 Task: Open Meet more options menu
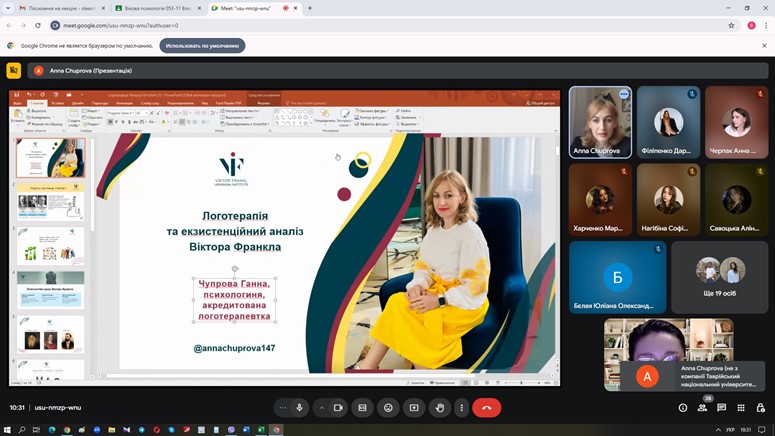462,408
